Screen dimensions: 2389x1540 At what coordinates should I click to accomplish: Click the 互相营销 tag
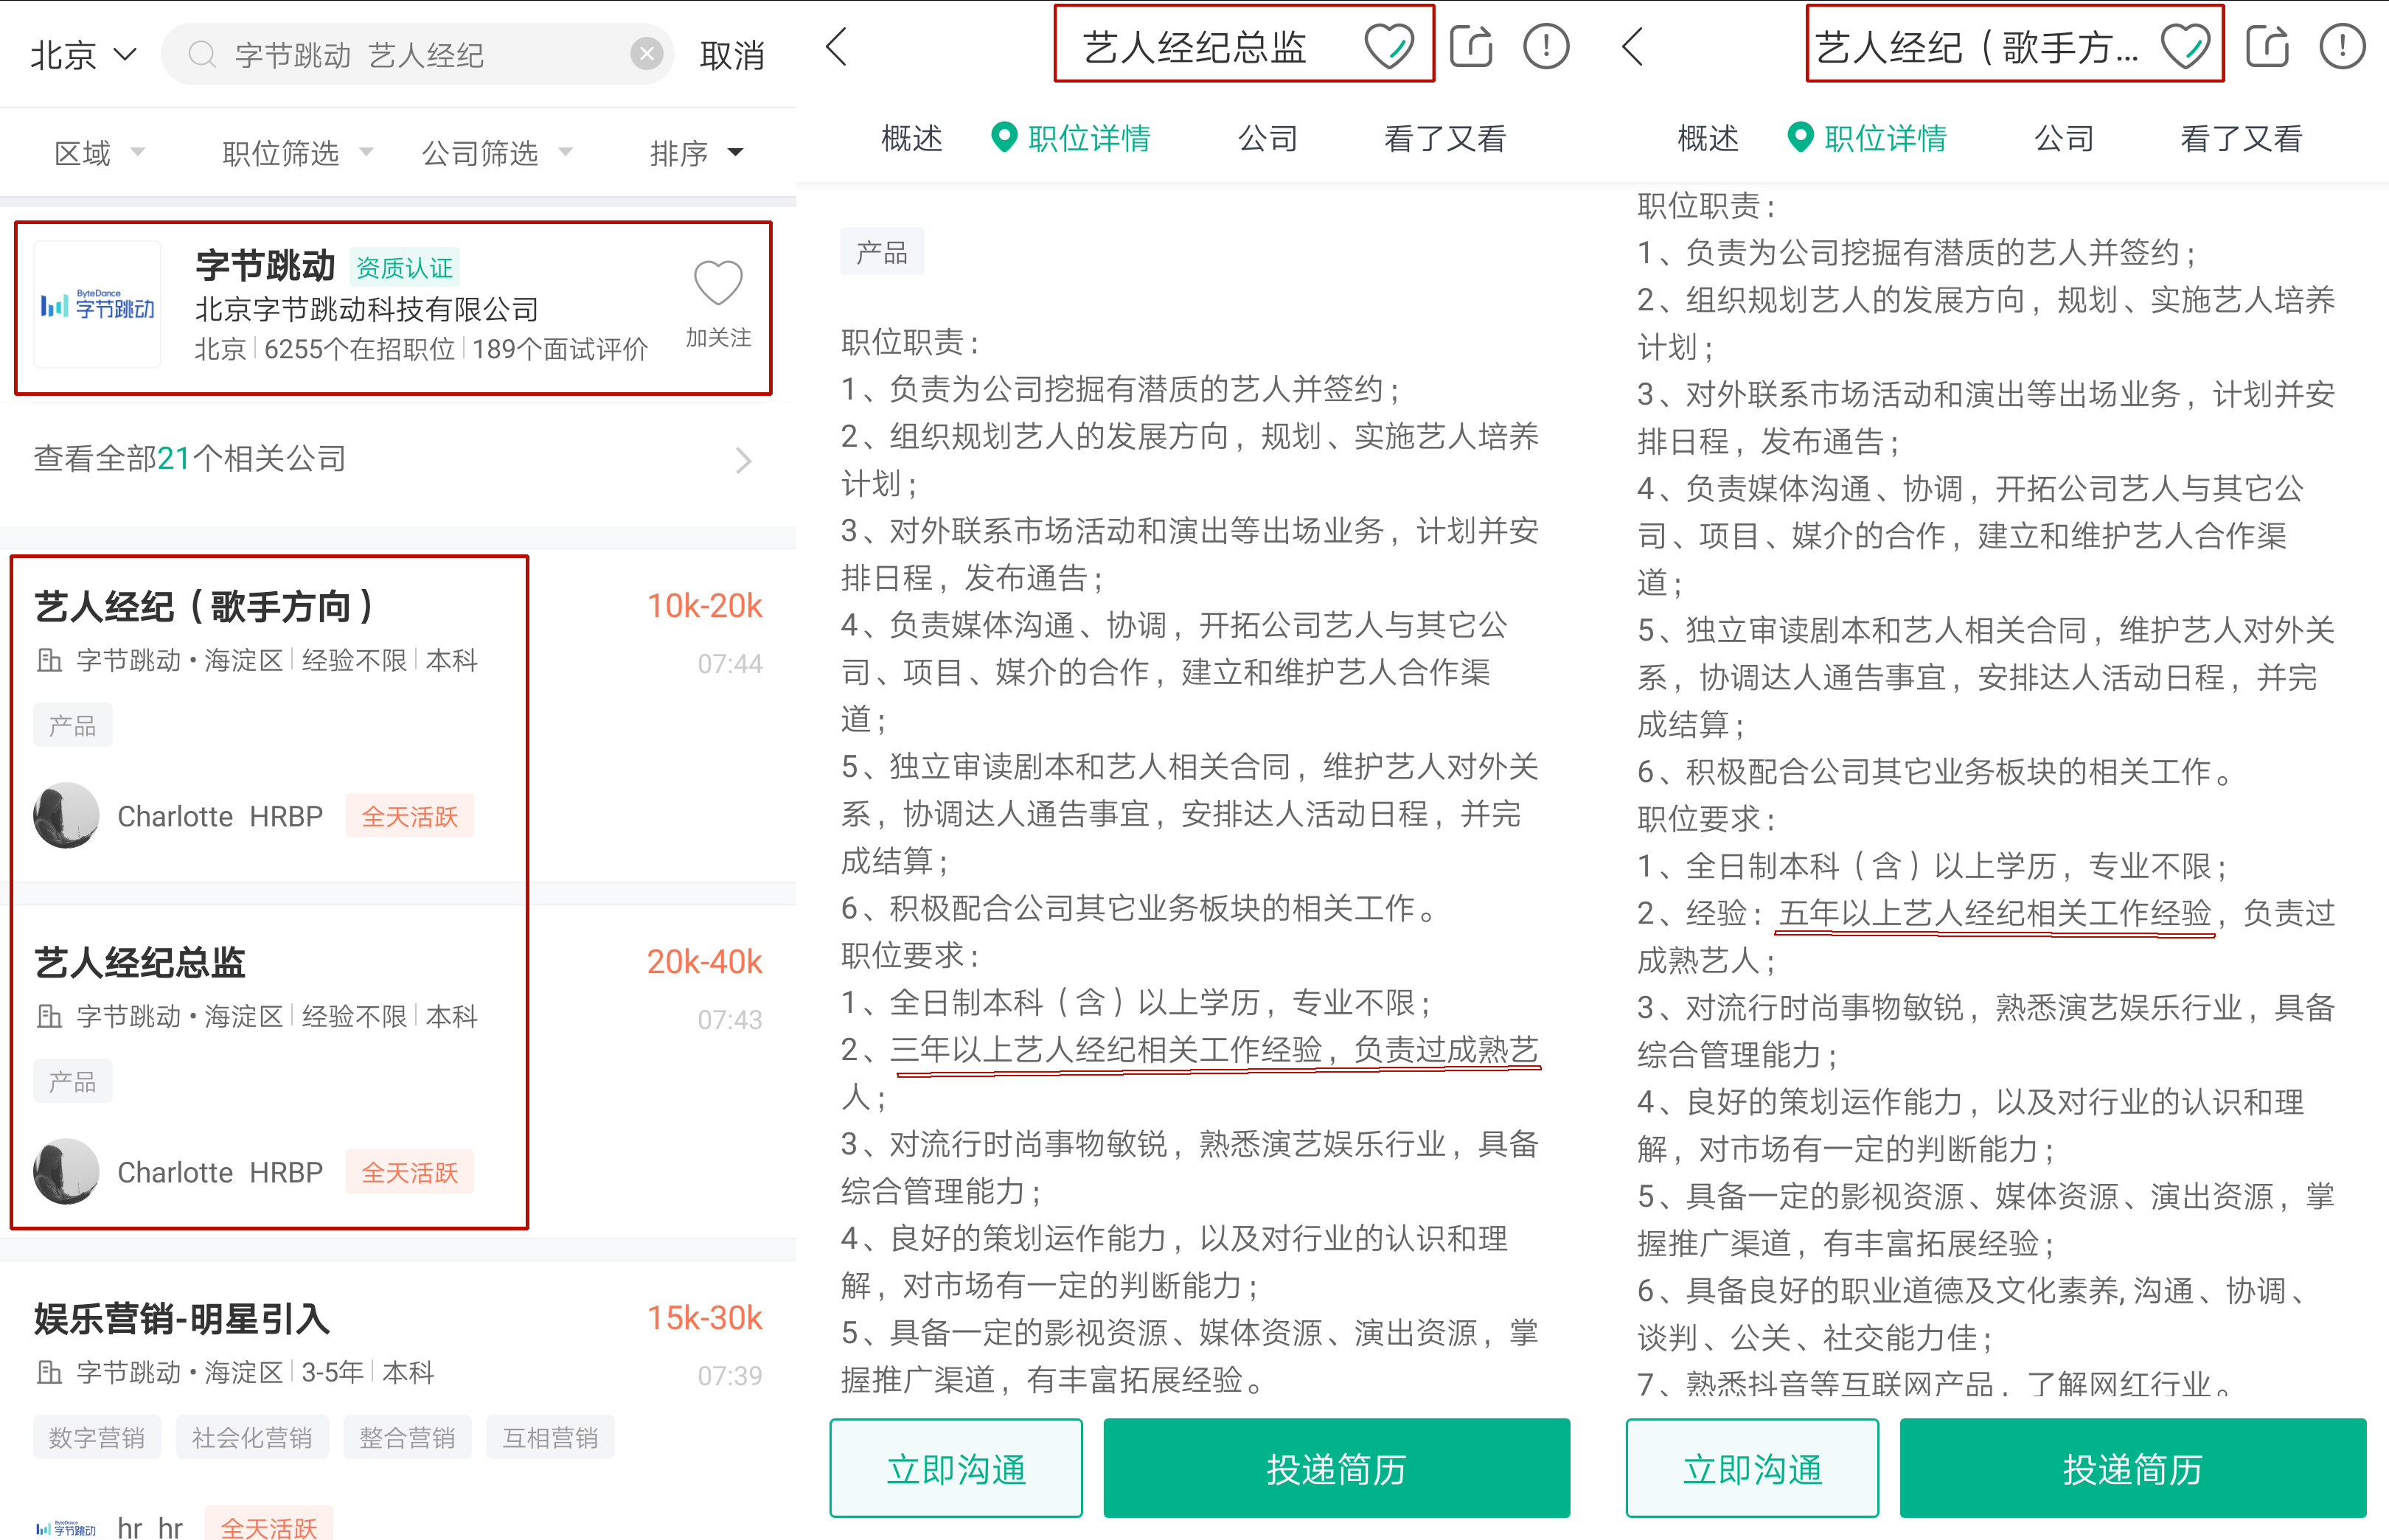click(550, 1437)
